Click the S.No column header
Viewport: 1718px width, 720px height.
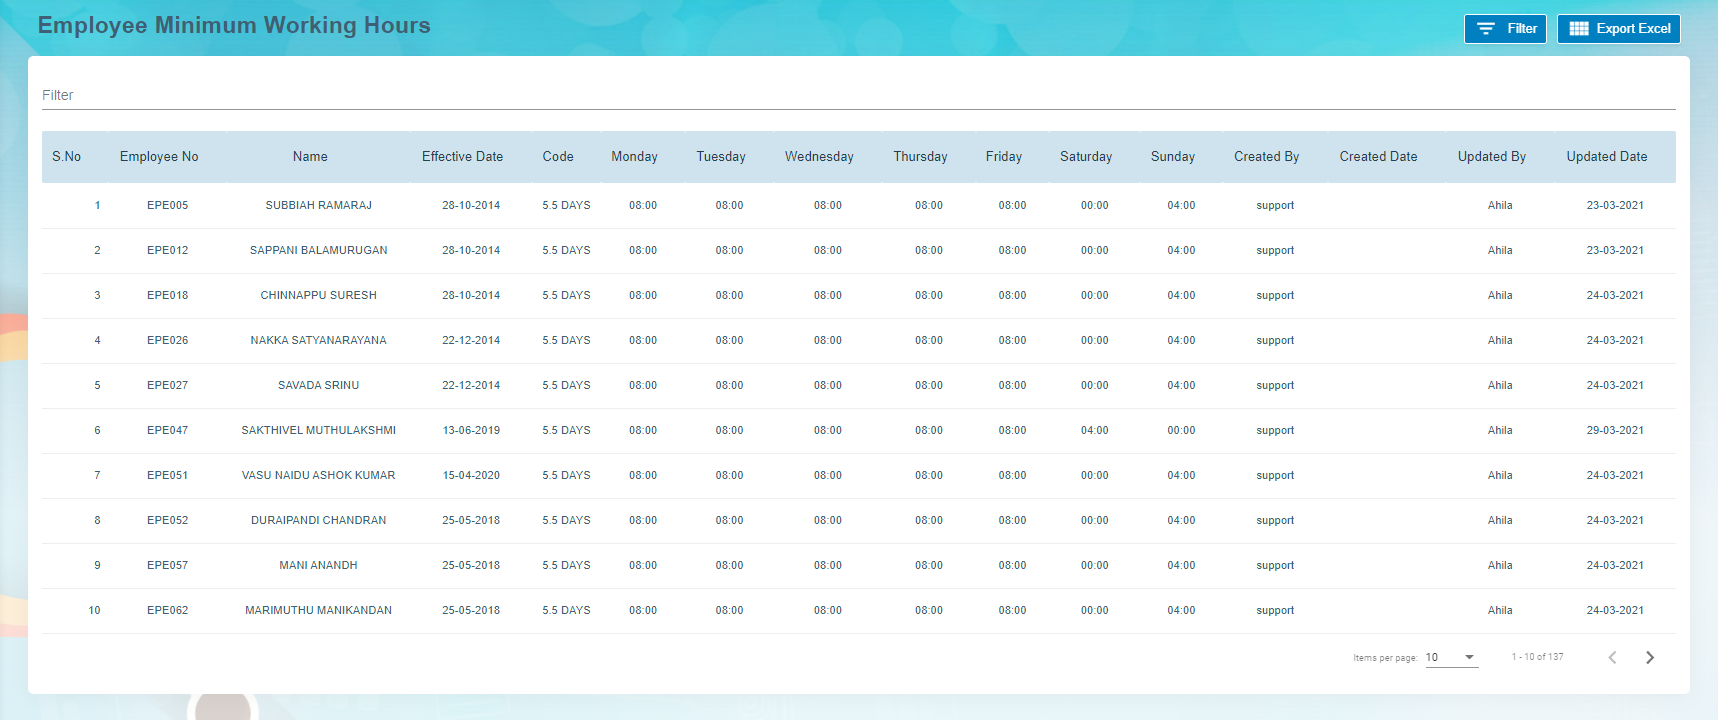point(66,157)
